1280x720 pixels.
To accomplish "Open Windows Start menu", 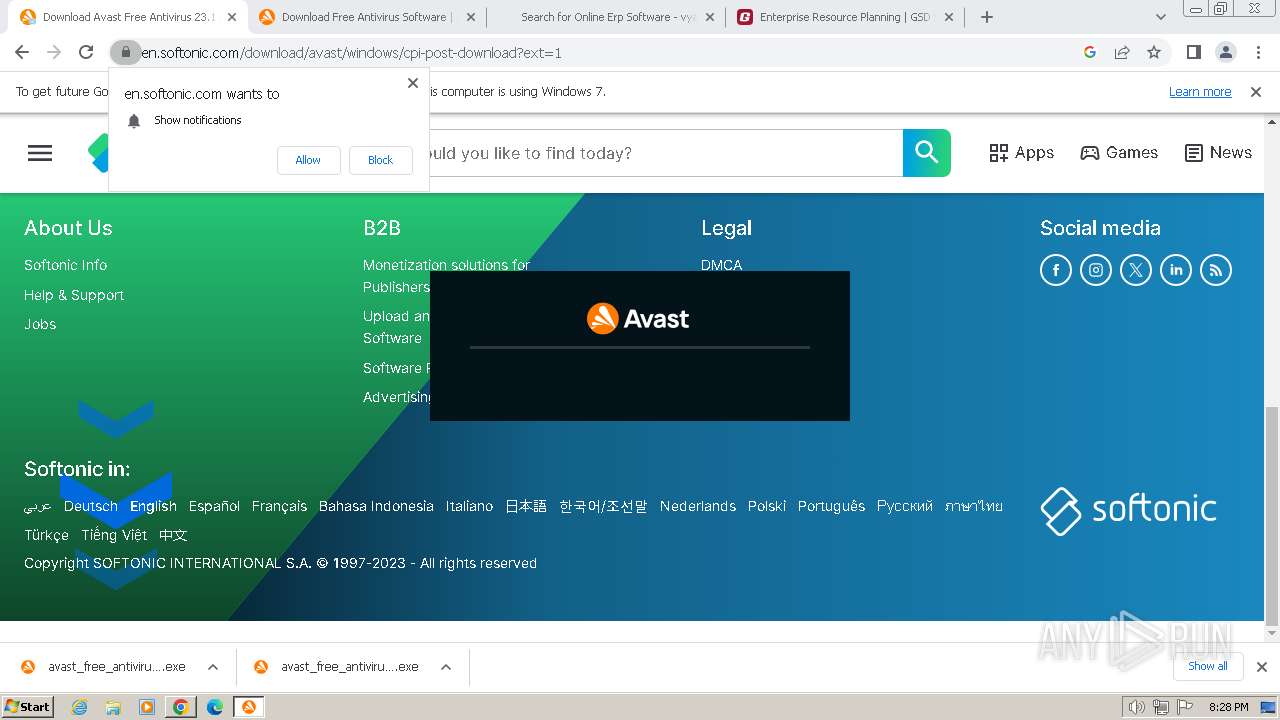I will point(27,706).
